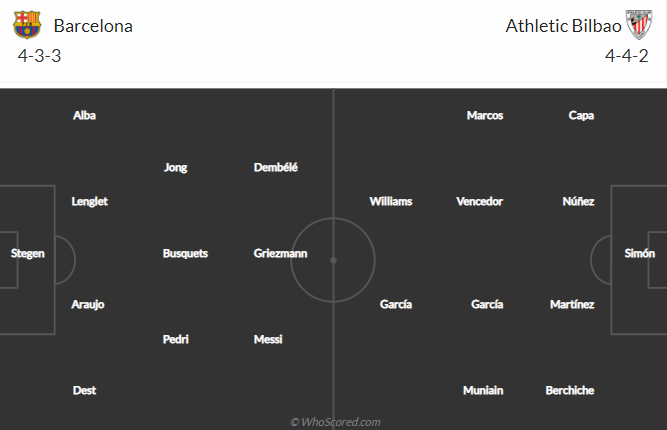Screen dimensions: 667x430
Task: Click Berchiche's player label
Action: [x=570, y=391]
